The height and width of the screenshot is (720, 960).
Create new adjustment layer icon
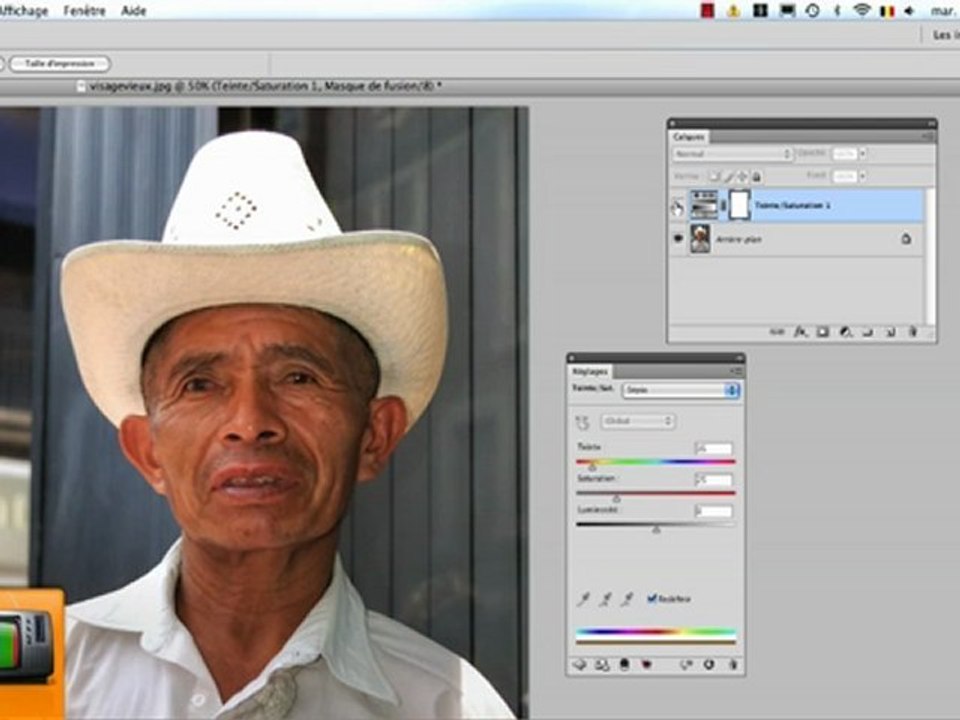click(x=845, y=332)
